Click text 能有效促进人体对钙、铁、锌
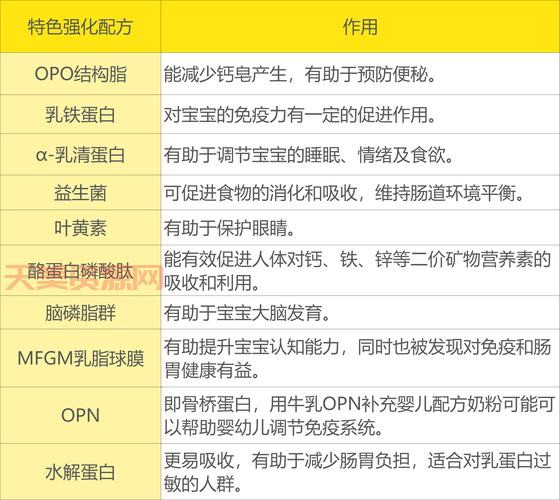560x500 pixels. click(x=278, y=259)
